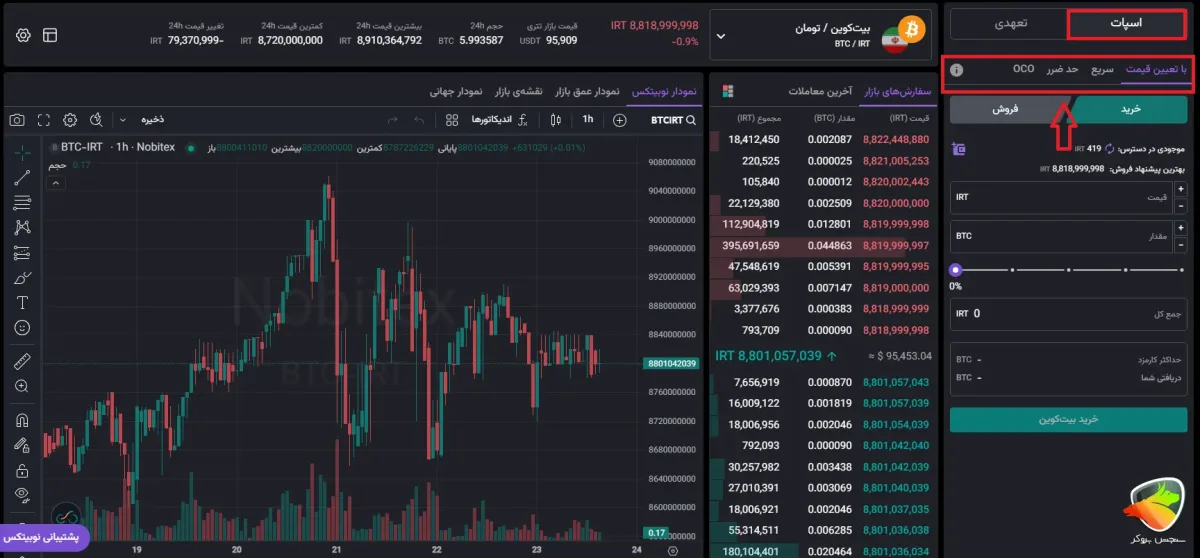The height and width of the screenshot is (558, 1200).
Task: Select the brush drawing tool
Action: 22,277
